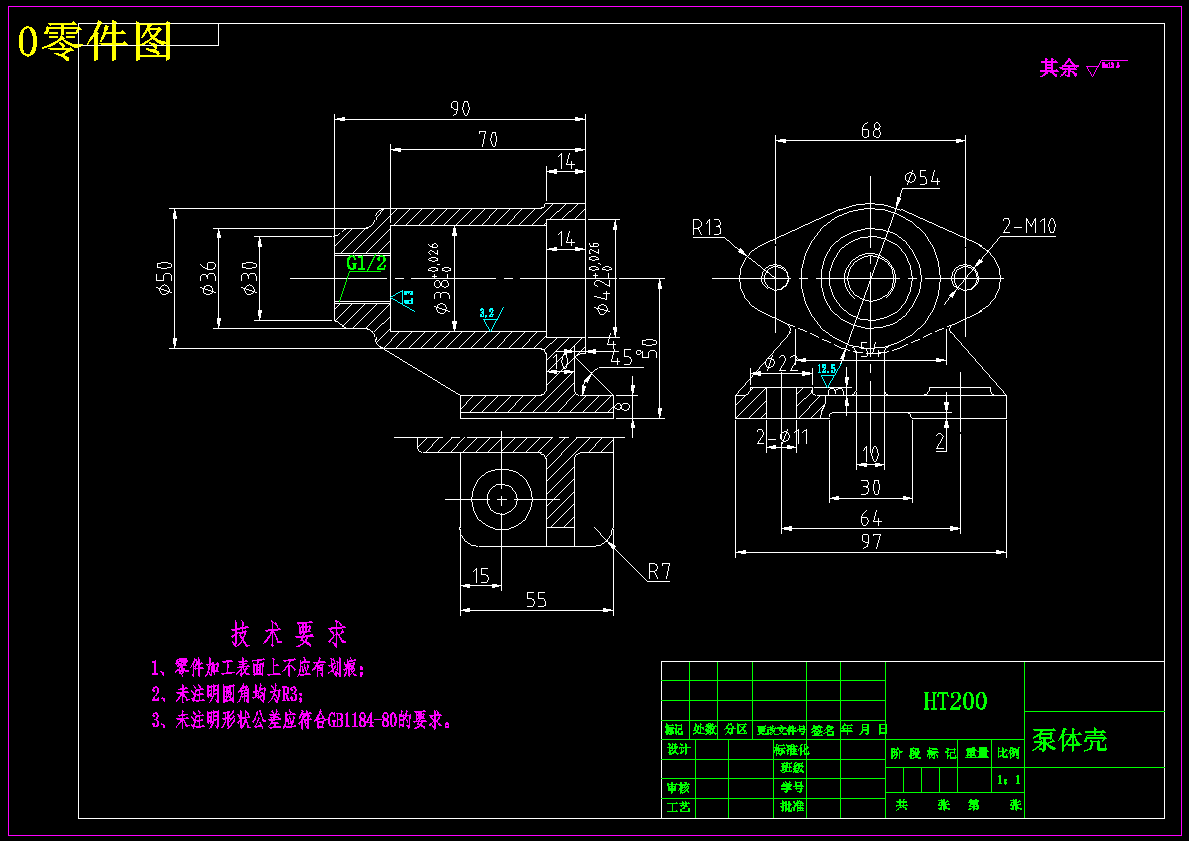Click the "比例" header cell

[x=1009, y=753]
